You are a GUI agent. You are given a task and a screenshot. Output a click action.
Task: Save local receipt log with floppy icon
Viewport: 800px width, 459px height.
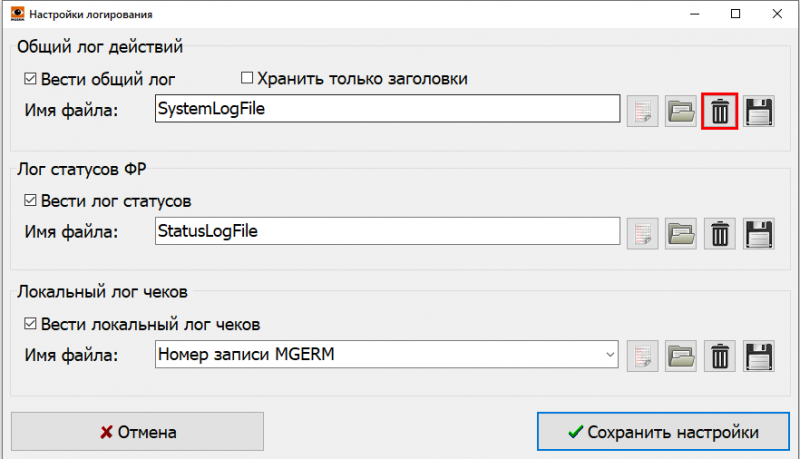pos(759,356)
